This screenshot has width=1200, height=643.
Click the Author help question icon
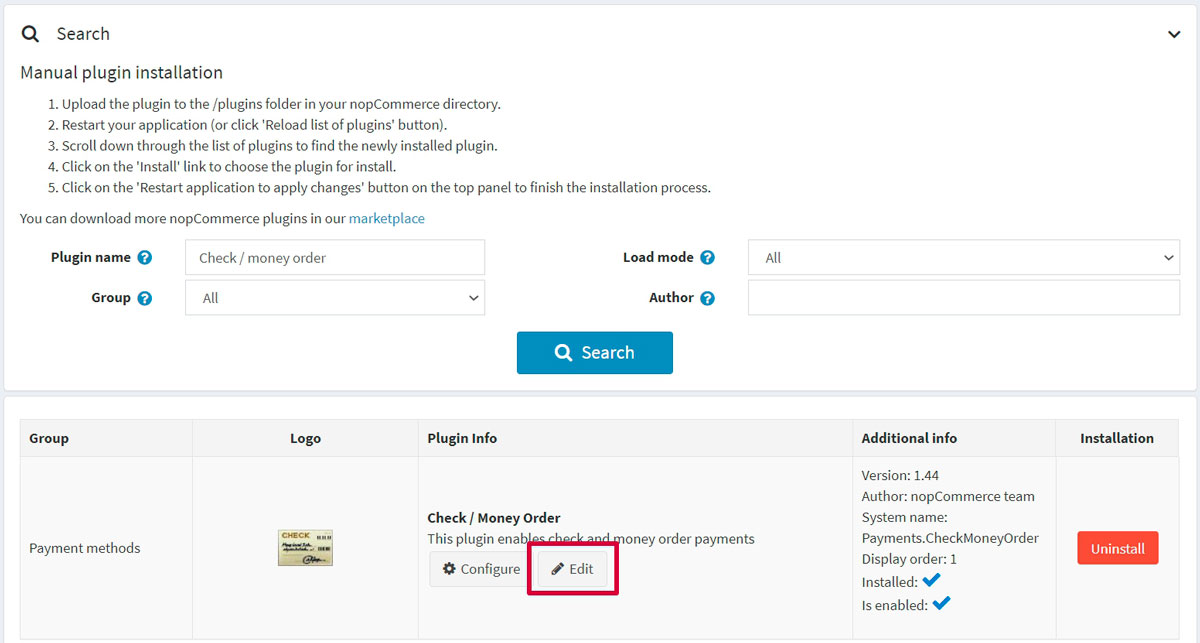pyautogui.click(x=708, y=298)
